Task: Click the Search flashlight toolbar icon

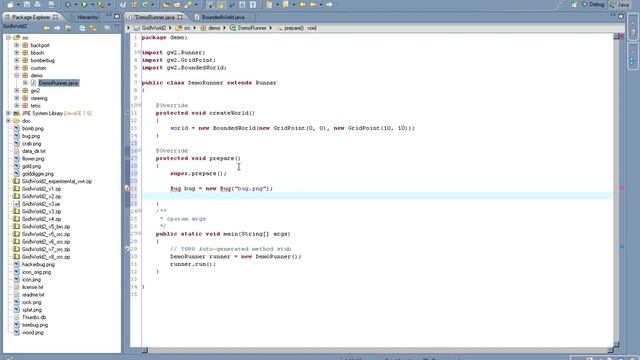Action: click(188, 4)
